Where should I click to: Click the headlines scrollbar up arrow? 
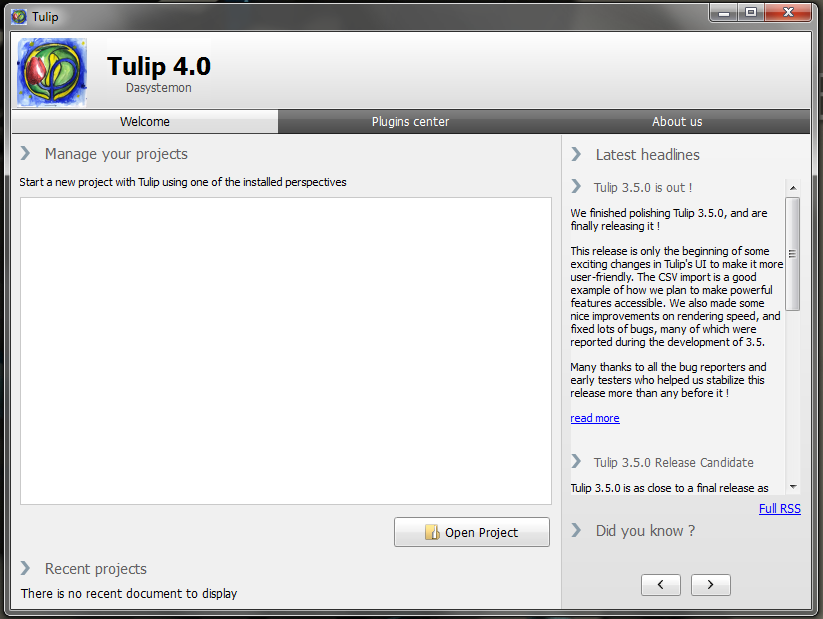[793, 187]
